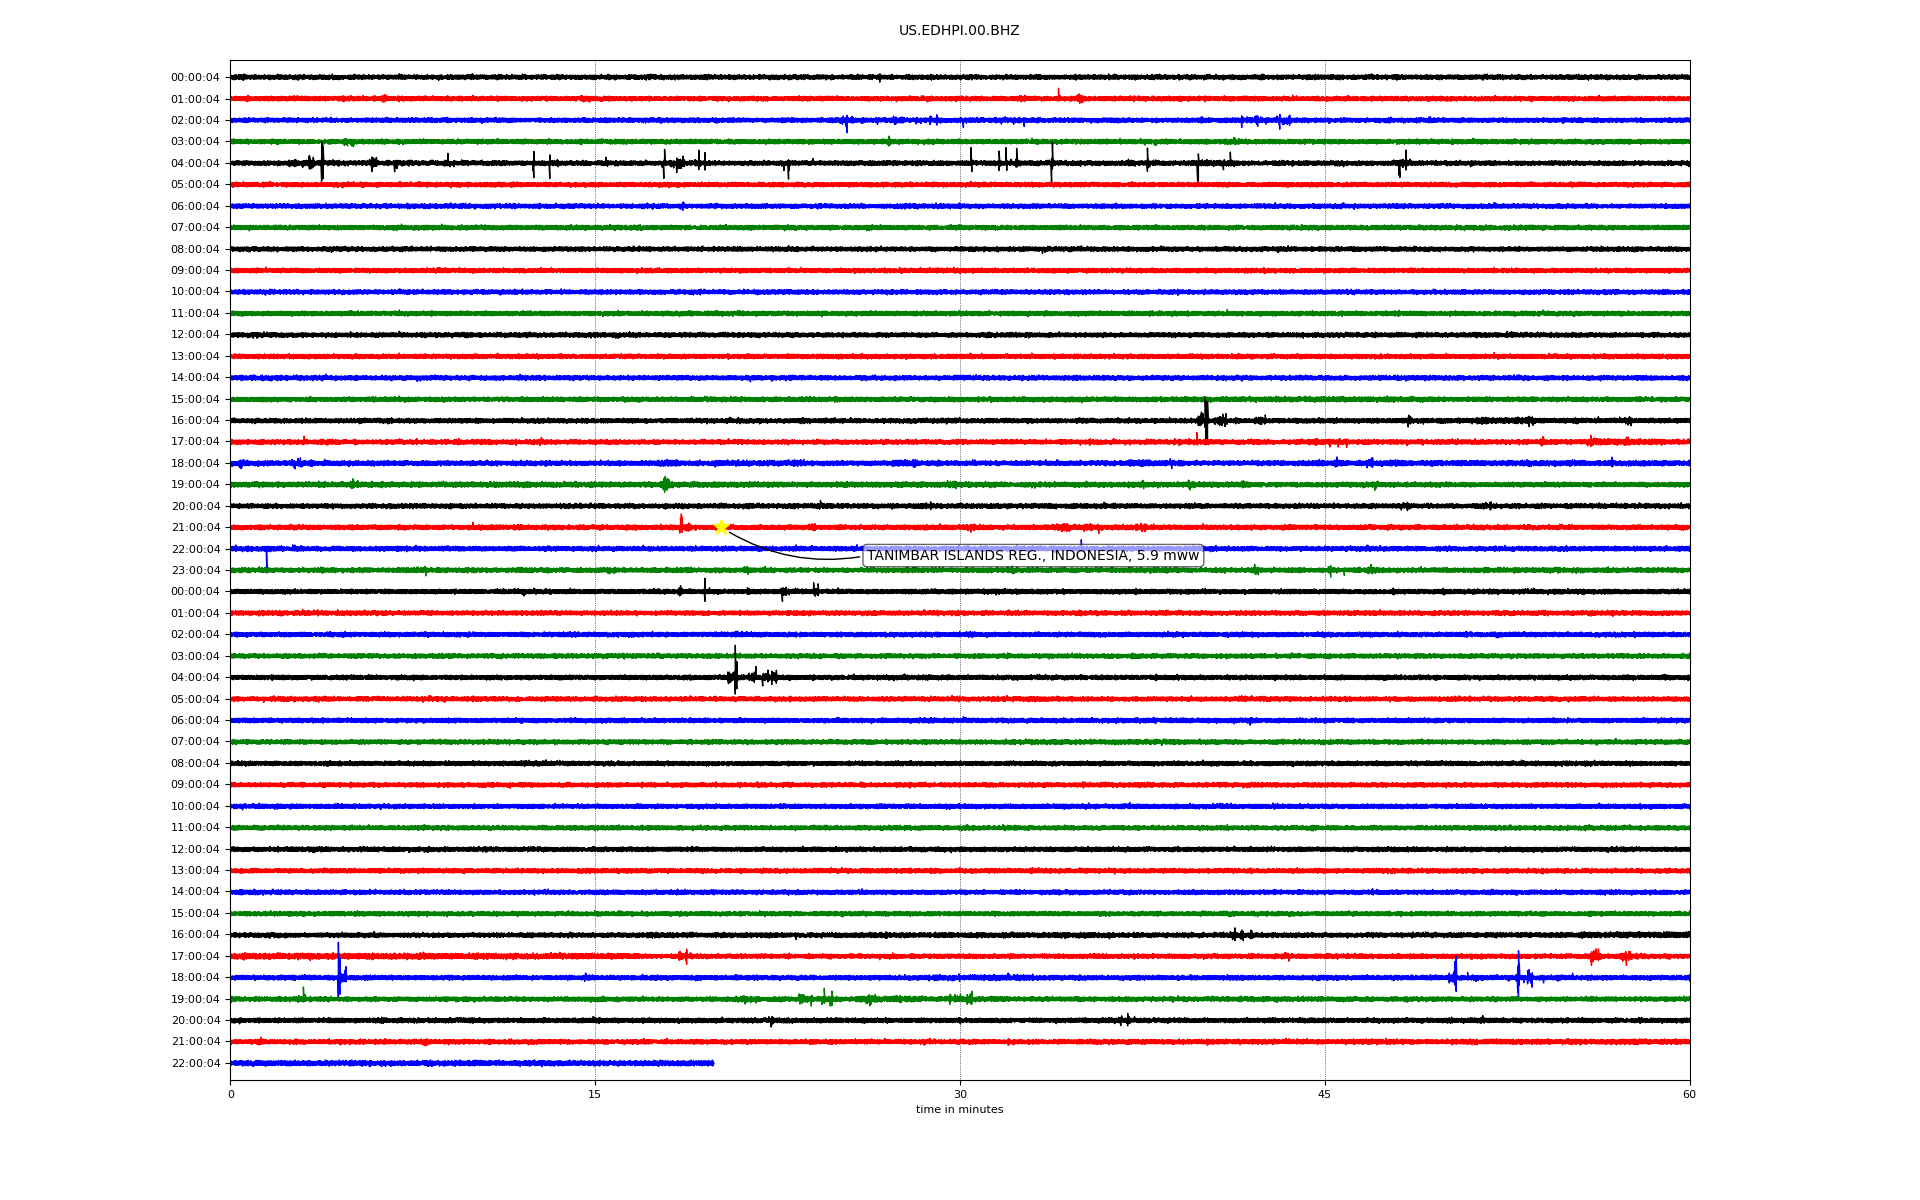Click the 15 minute x-axis tick label

pos(595,1094)
